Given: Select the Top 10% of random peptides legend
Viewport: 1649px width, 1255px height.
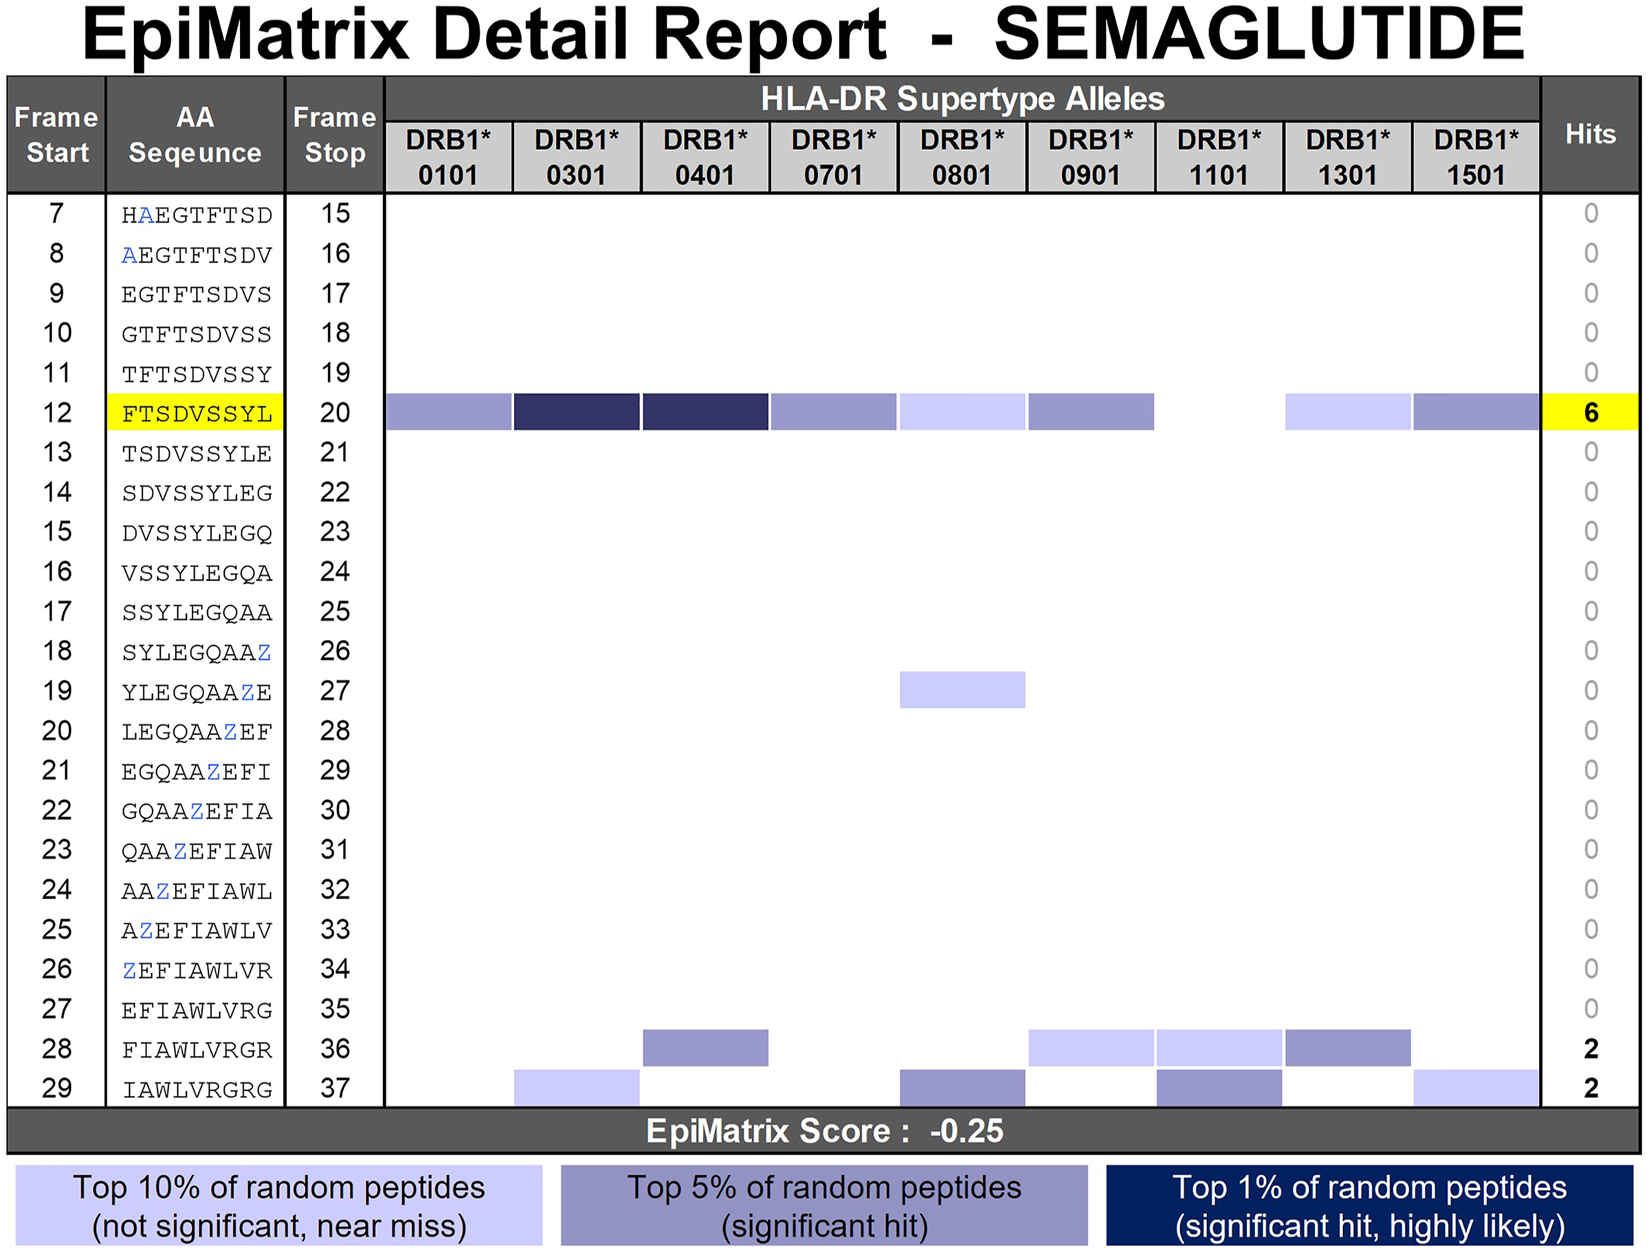Looking at the screenshot, I should (x=279, y=1206).
